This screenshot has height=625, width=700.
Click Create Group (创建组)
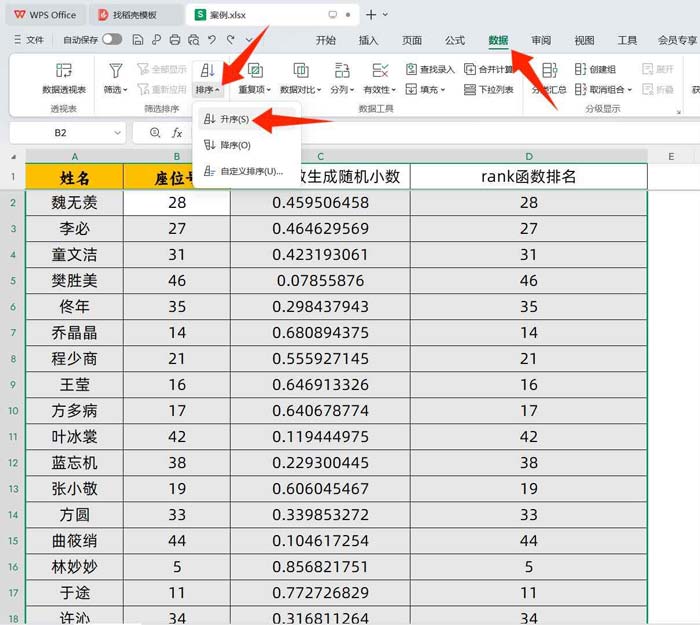tap(595, 69)
